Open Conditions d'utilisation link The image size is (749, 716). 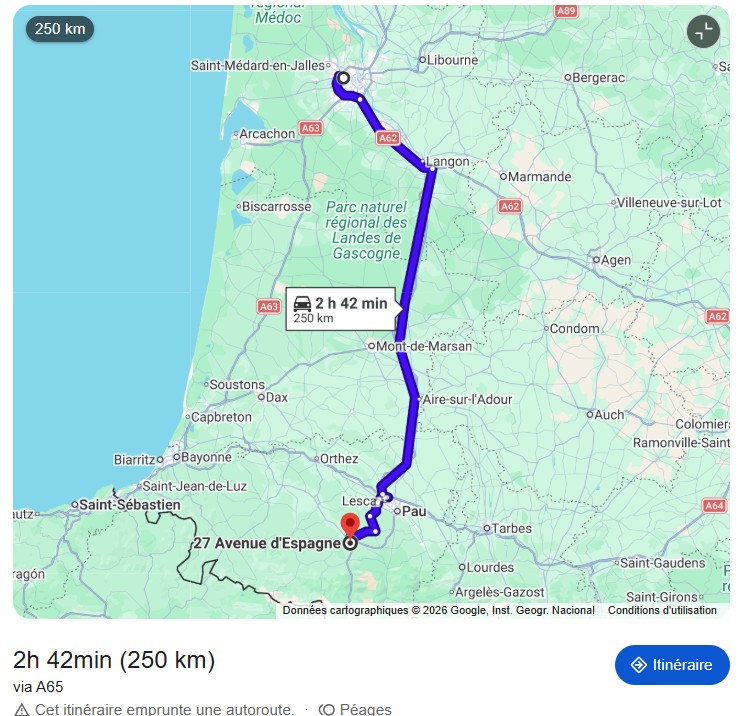(x=662, y=610)
